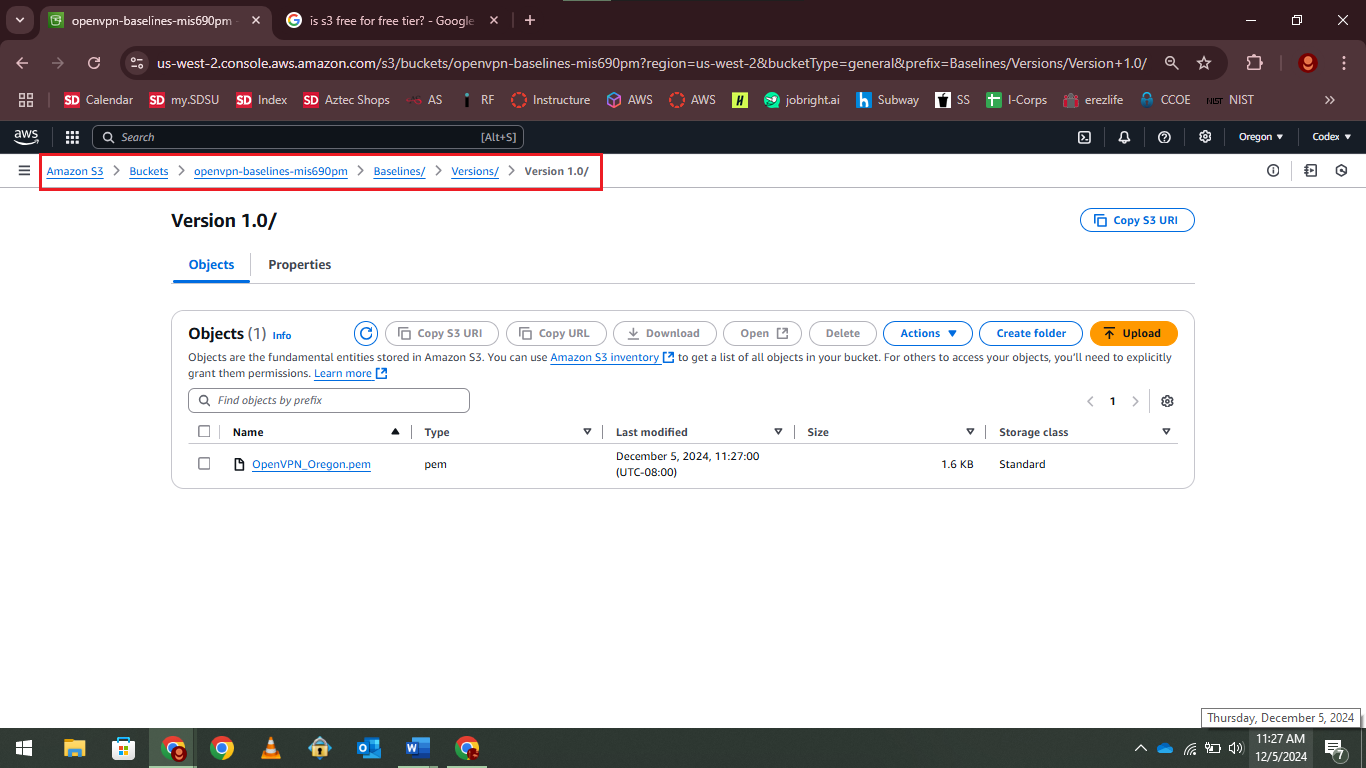Open objects table preferences gear

pyautogui.click(x=1167, y=401)
